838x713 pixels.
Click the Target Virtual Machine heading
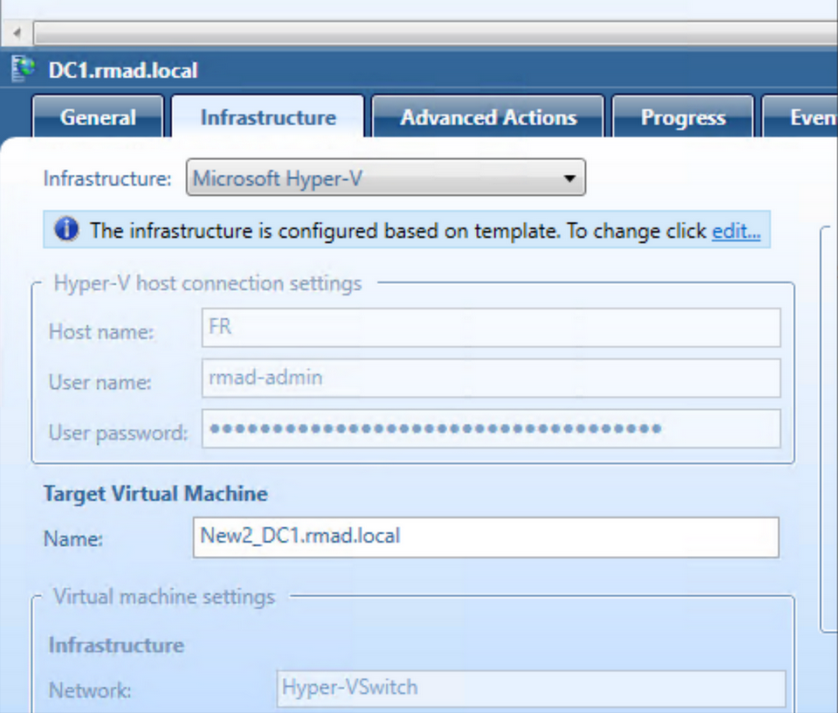point(154,493)
